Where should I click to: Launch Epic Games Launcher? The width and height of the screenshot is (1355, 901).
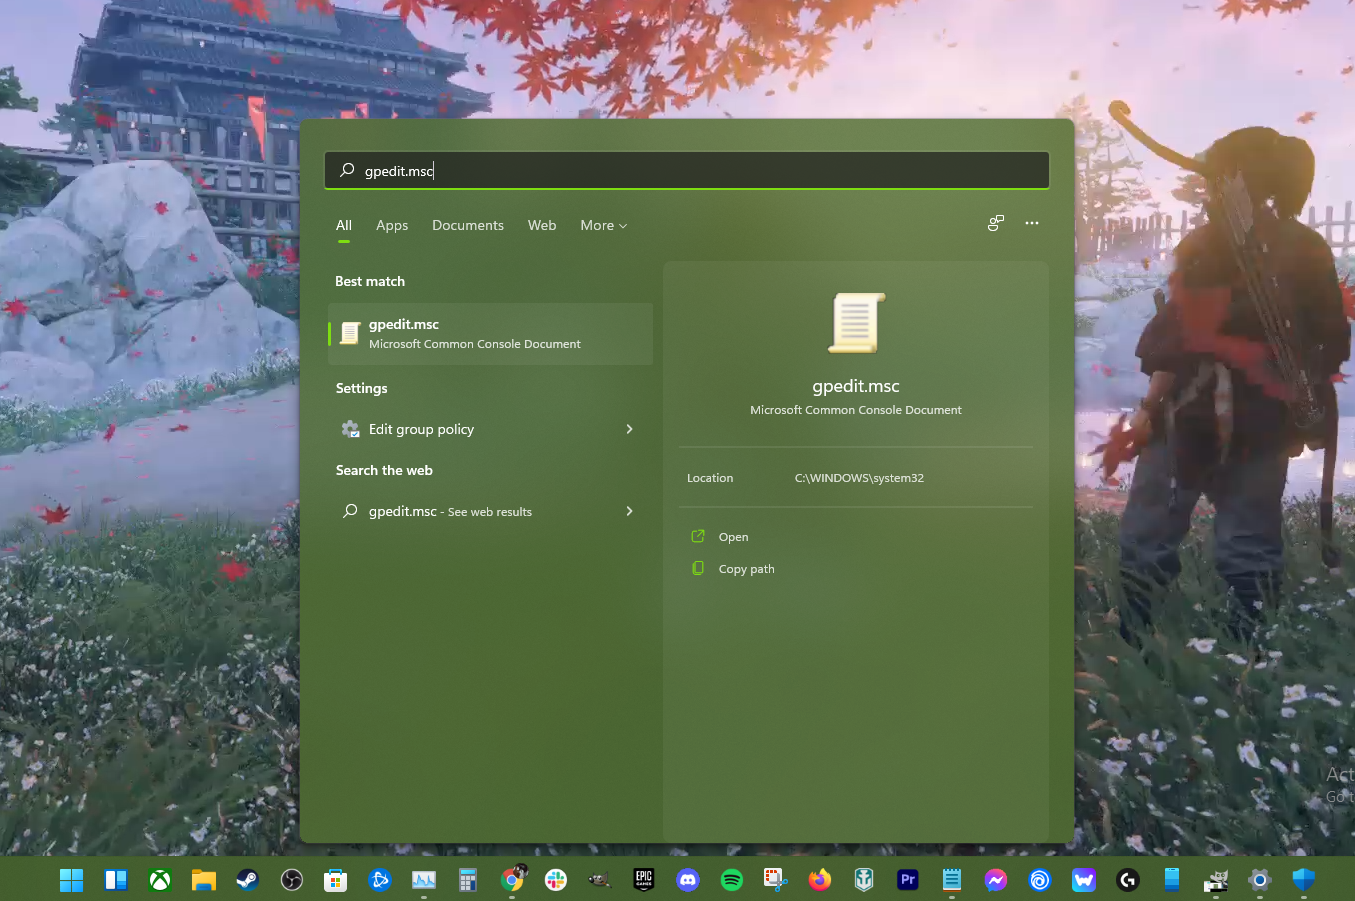click(644, 880)
